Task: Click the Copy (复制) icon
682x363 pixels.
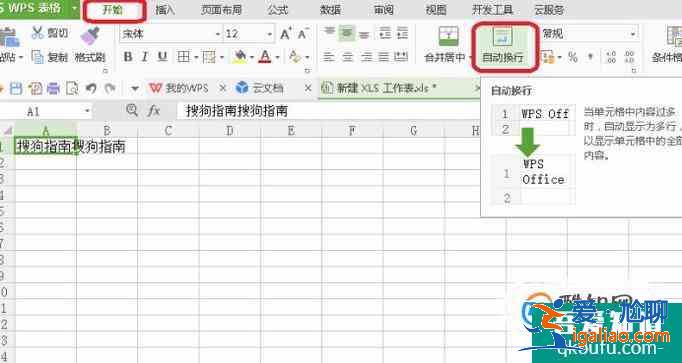Action: point(38,57)
